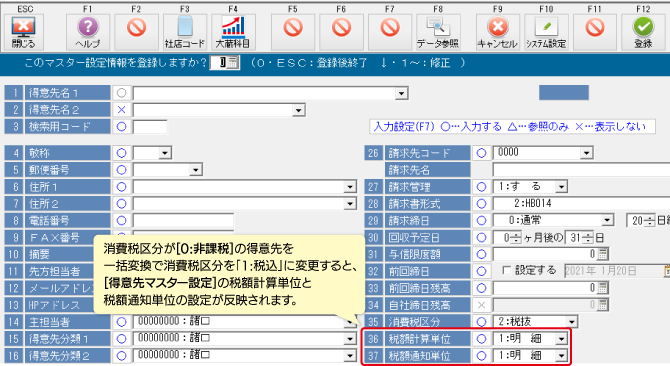The image size is (670, 366).
Task: Toggle input setting circle for 検索用コード
Action: click(x=121, y=127)
